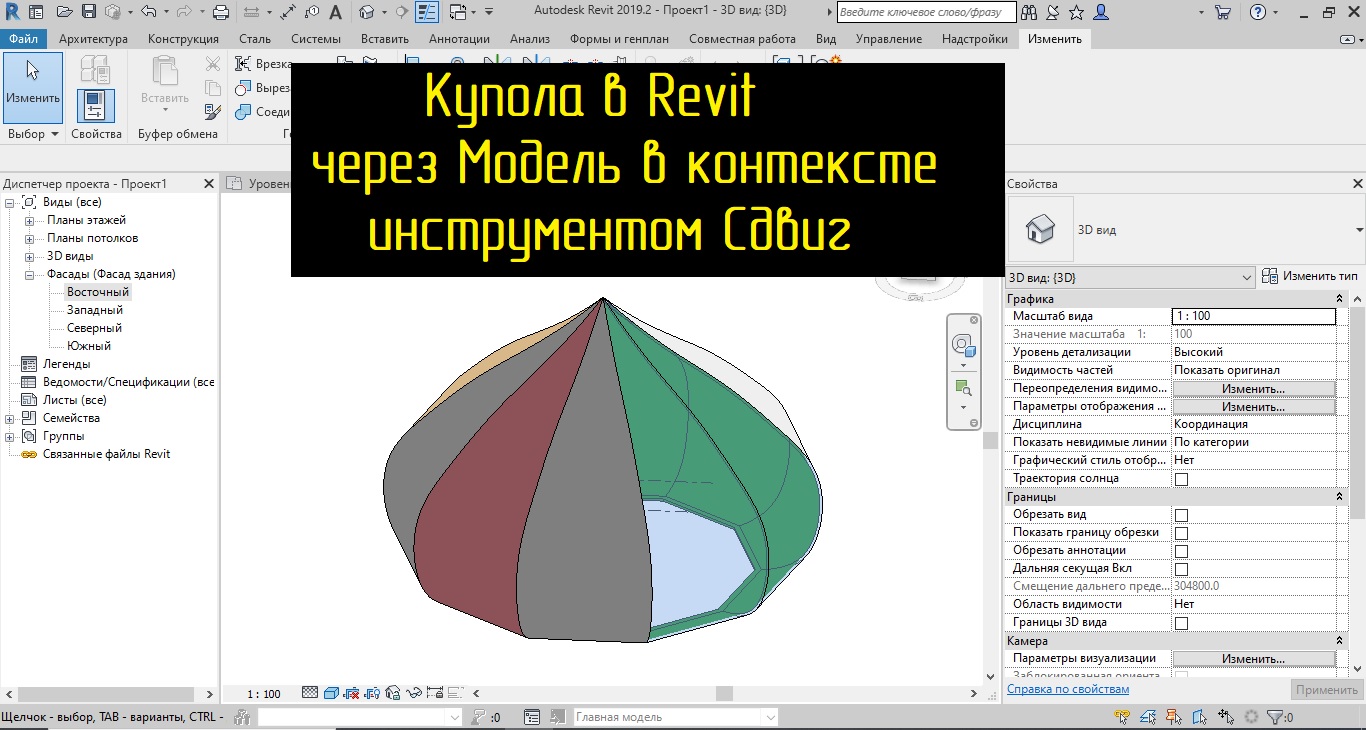Screen dimensions: 1366x730
Task: Print using the printer icon
Action: pos(221,13)
